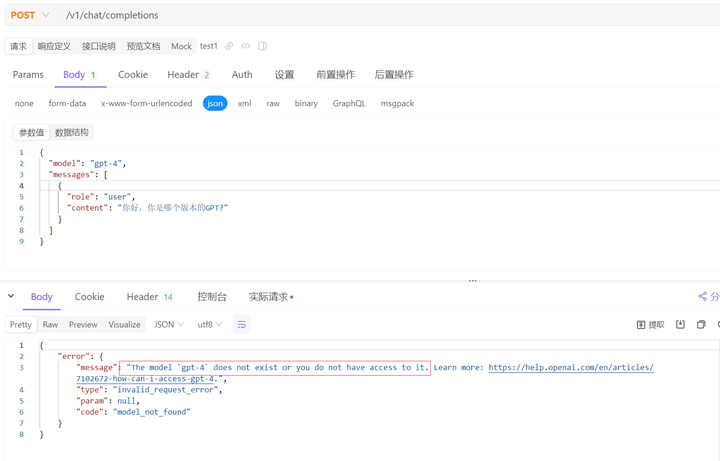The image size is (720, 461).
Task: Click the "content" line in request body
Action: [147, 208]
